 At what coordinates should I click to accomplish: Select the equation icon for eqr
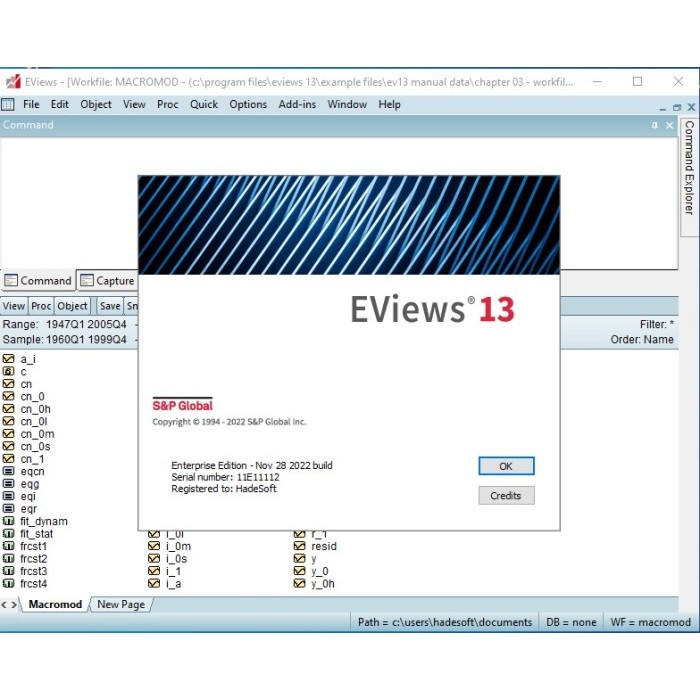[8, 508]
